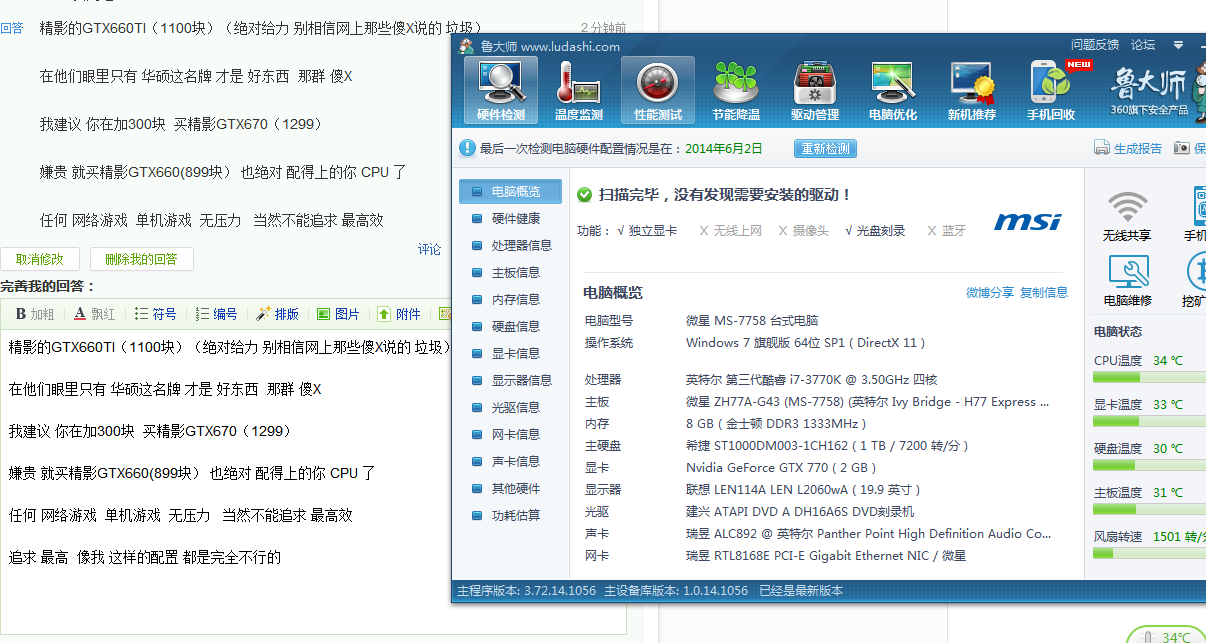Click the 排版 layout editor button
This screenshot has height=643, width=1206.
click(278, 314)
